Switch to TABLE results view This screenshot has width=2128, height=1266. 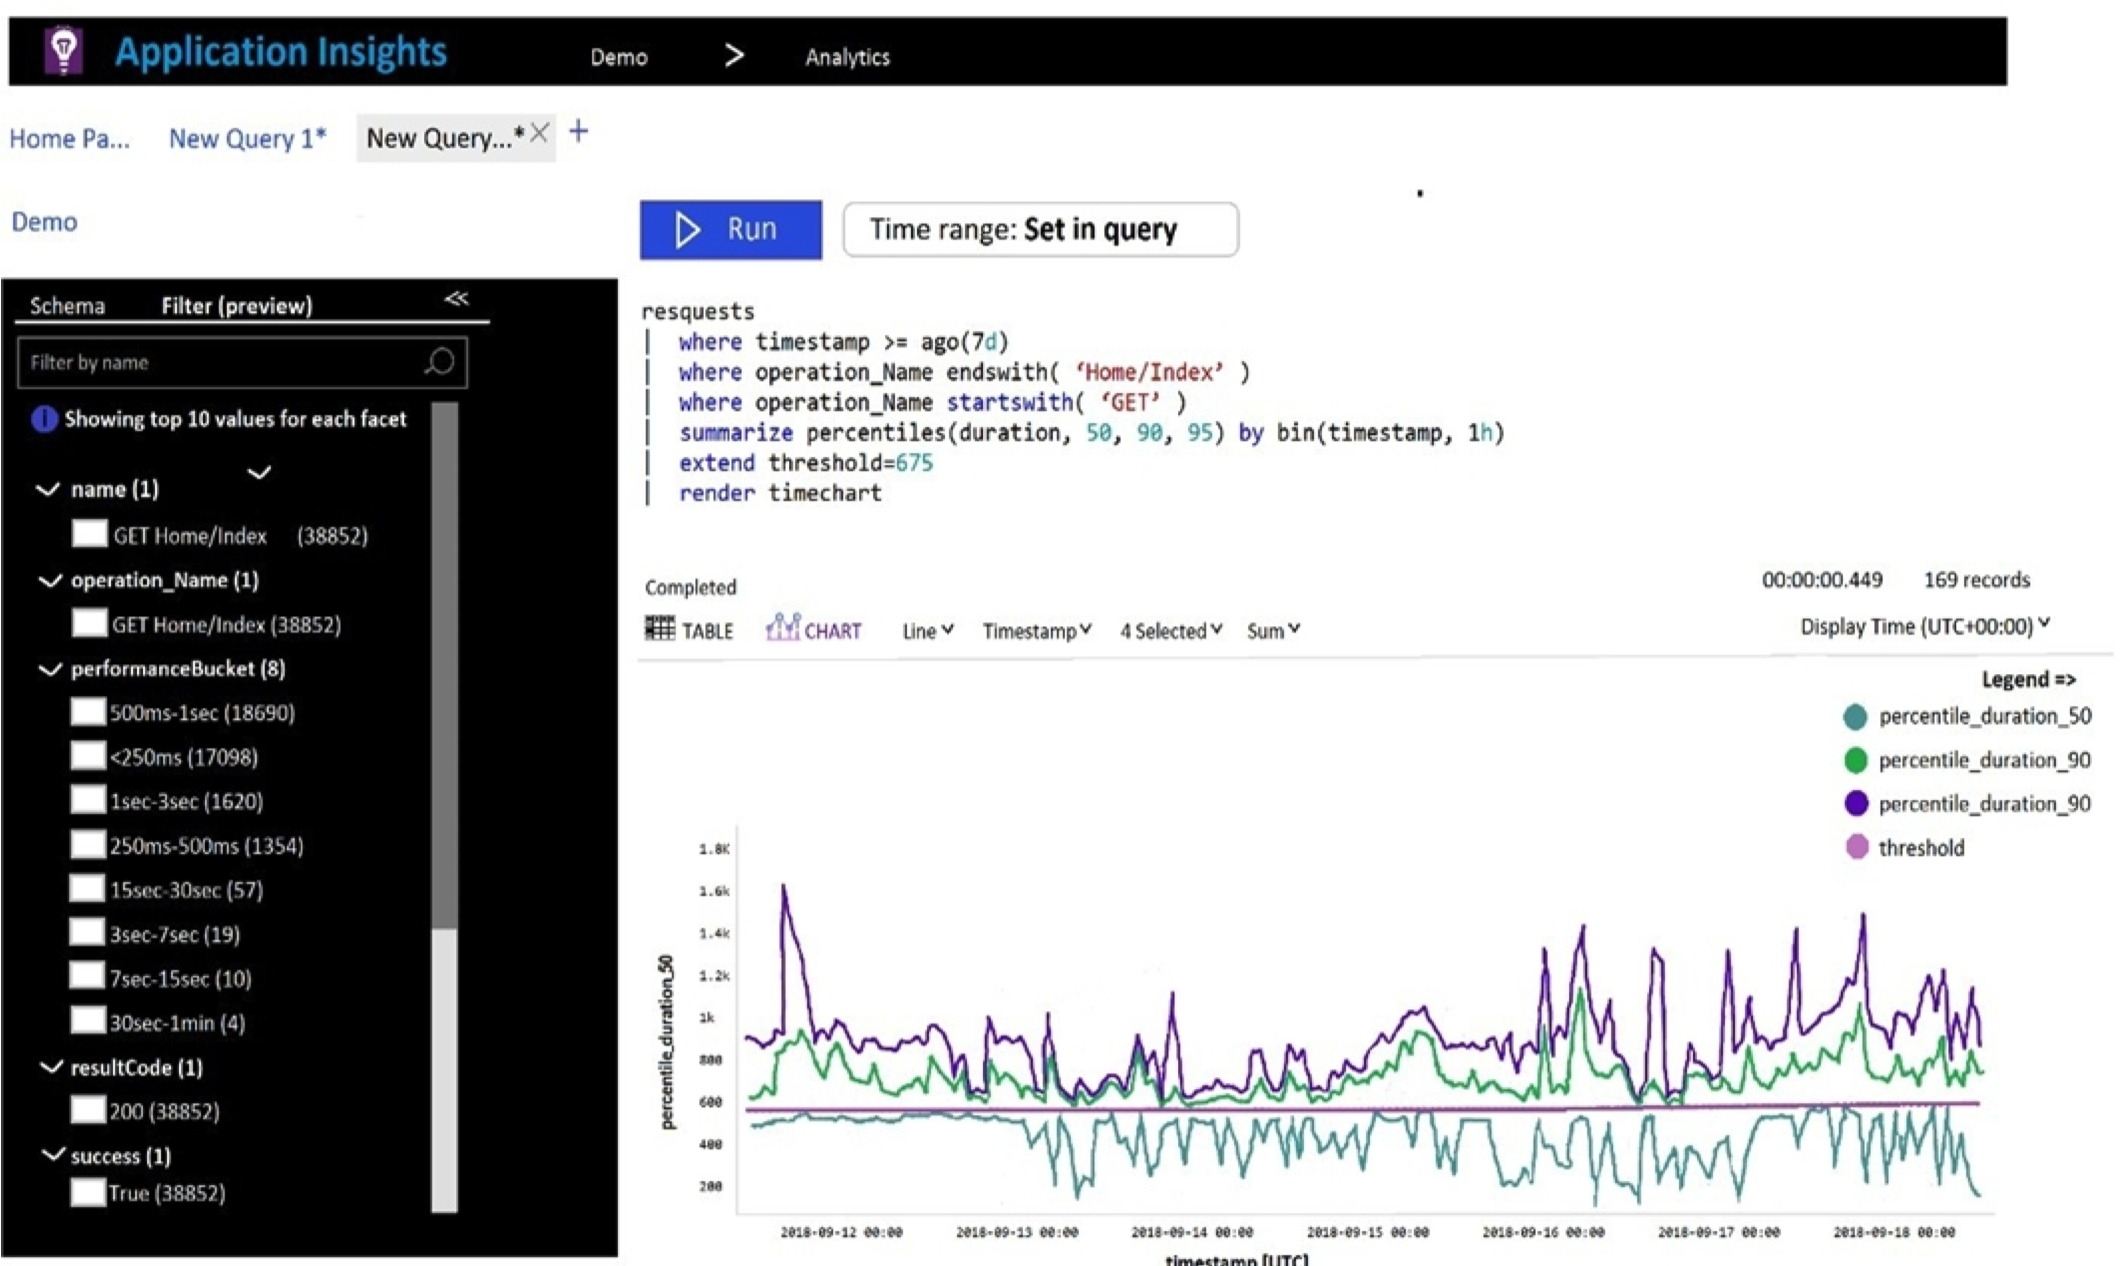tap(689, 630)
